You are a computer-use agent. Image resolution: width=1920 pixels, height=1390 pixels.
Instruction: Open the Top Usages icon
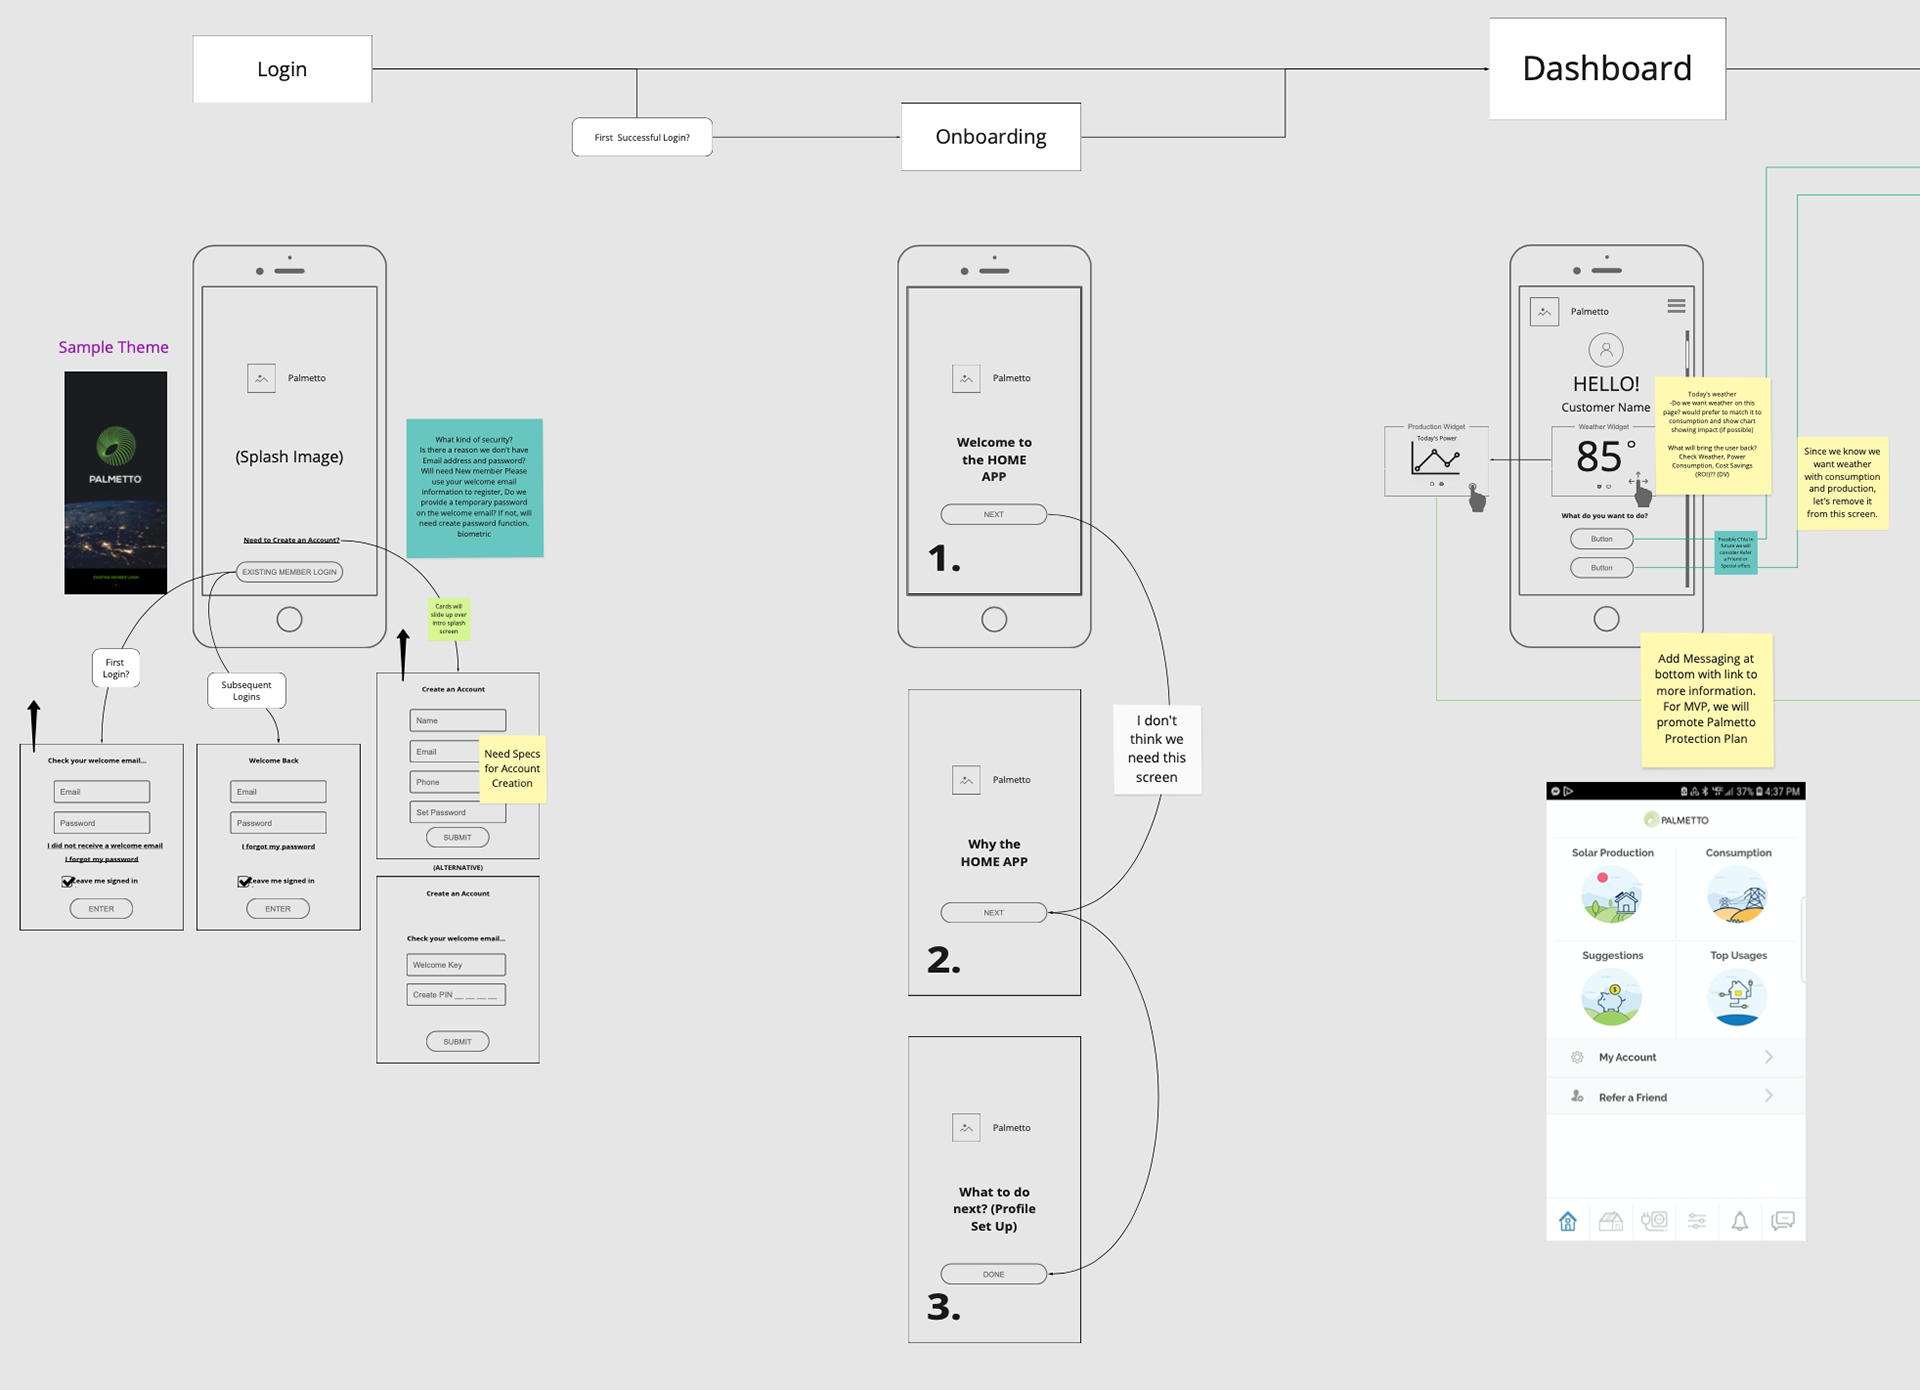click(1737, 997)
